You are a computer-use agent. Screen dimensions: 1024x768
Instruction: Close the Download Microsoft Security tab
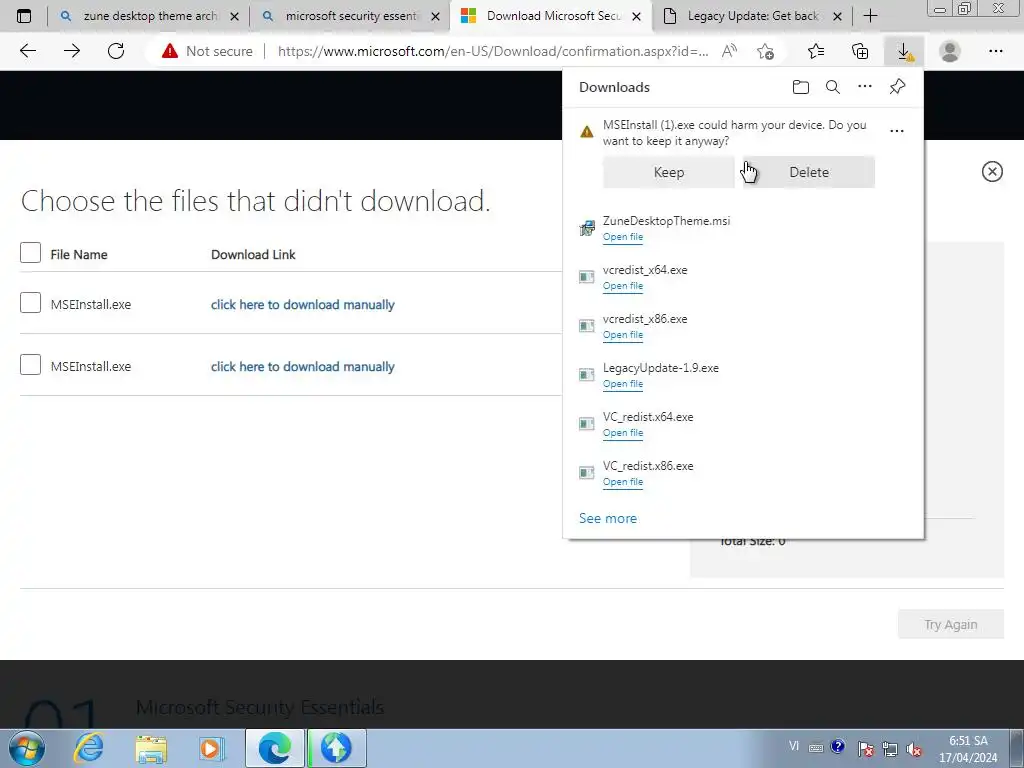coord(637,16)
